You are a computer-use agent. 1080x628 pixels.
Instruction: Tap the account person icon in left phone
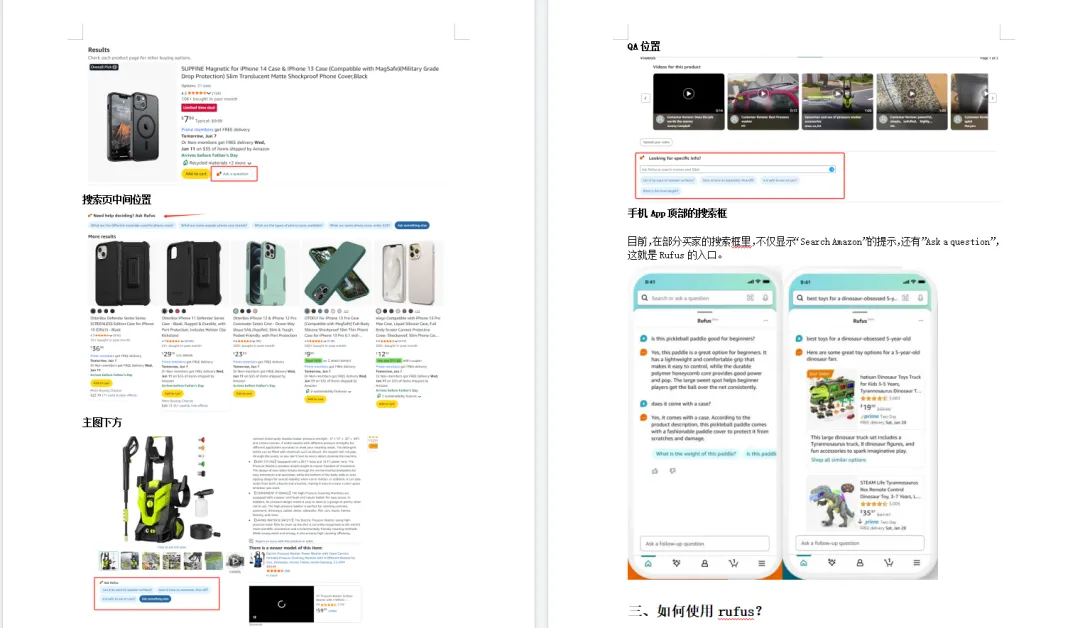tap(705, 563)
